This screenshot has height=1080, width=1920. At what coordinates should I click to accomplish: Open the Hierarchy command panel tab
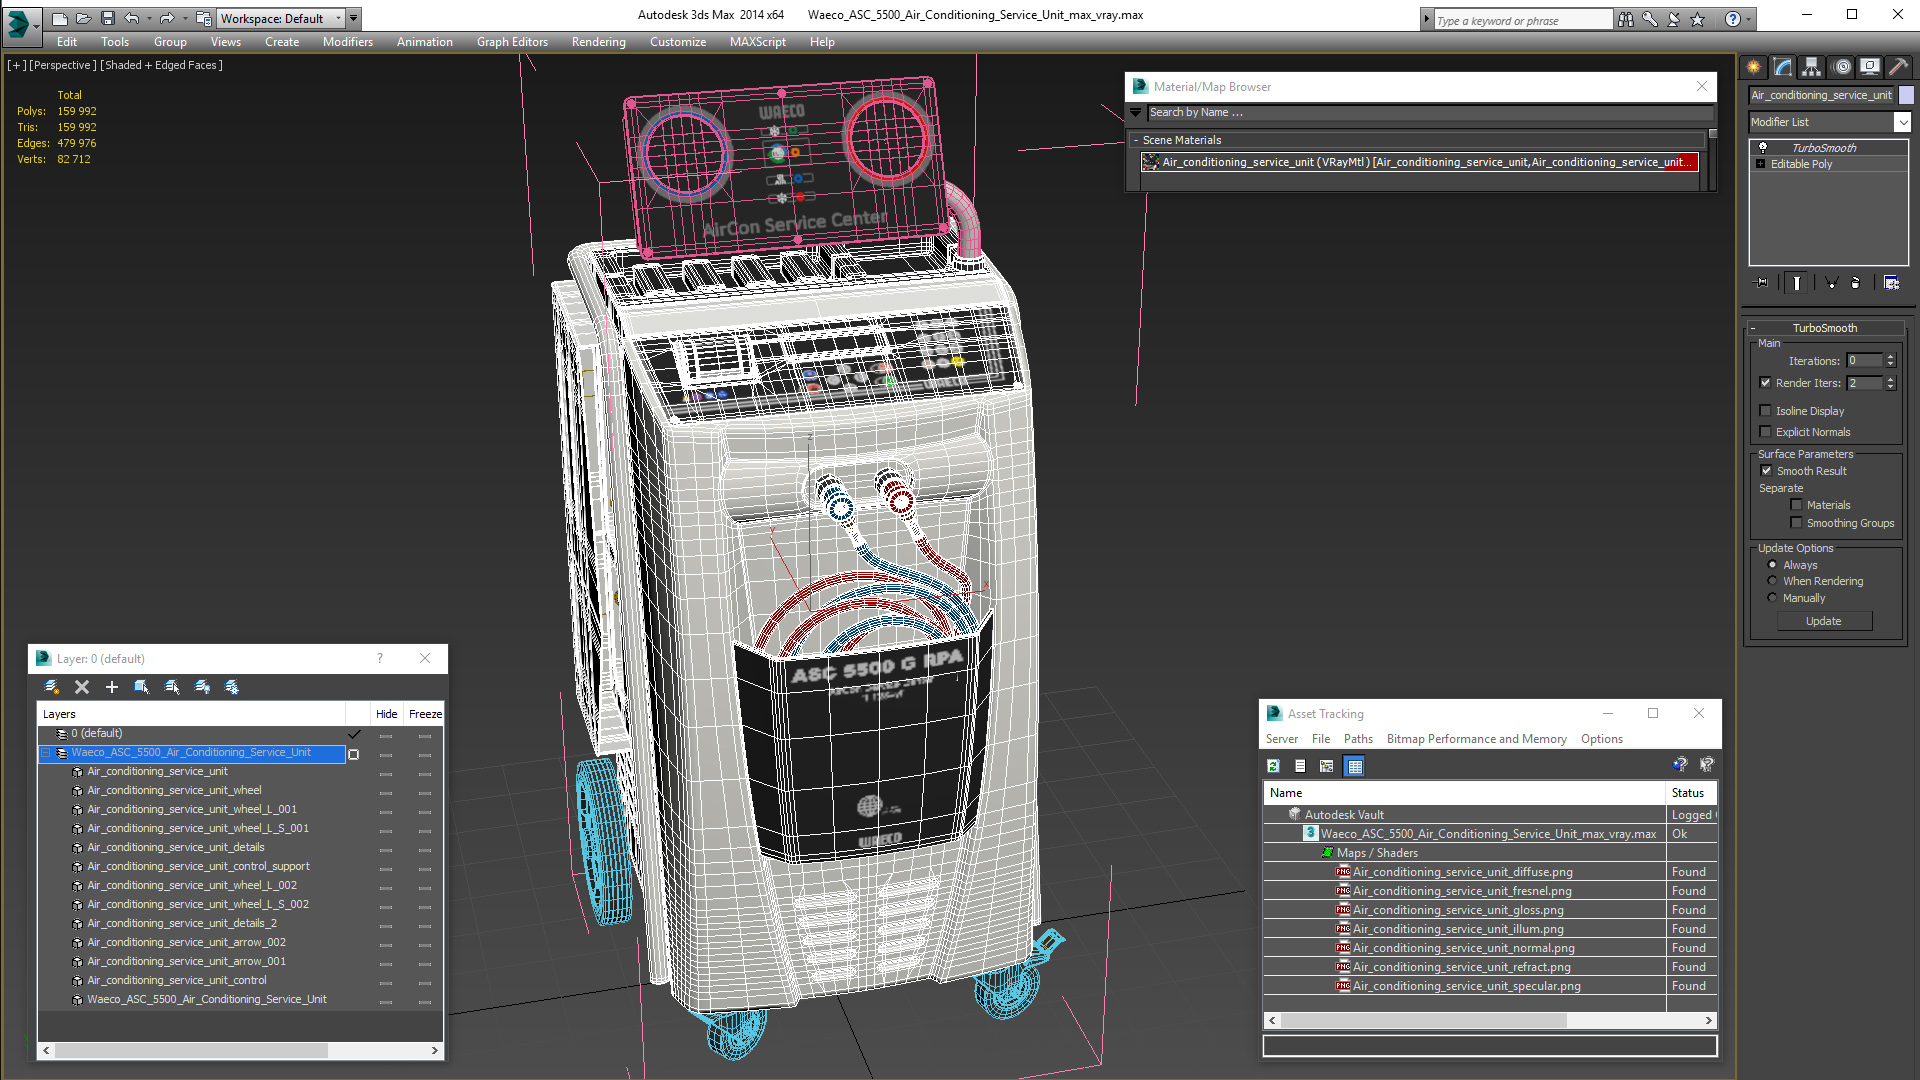(x=1812, y=67)
